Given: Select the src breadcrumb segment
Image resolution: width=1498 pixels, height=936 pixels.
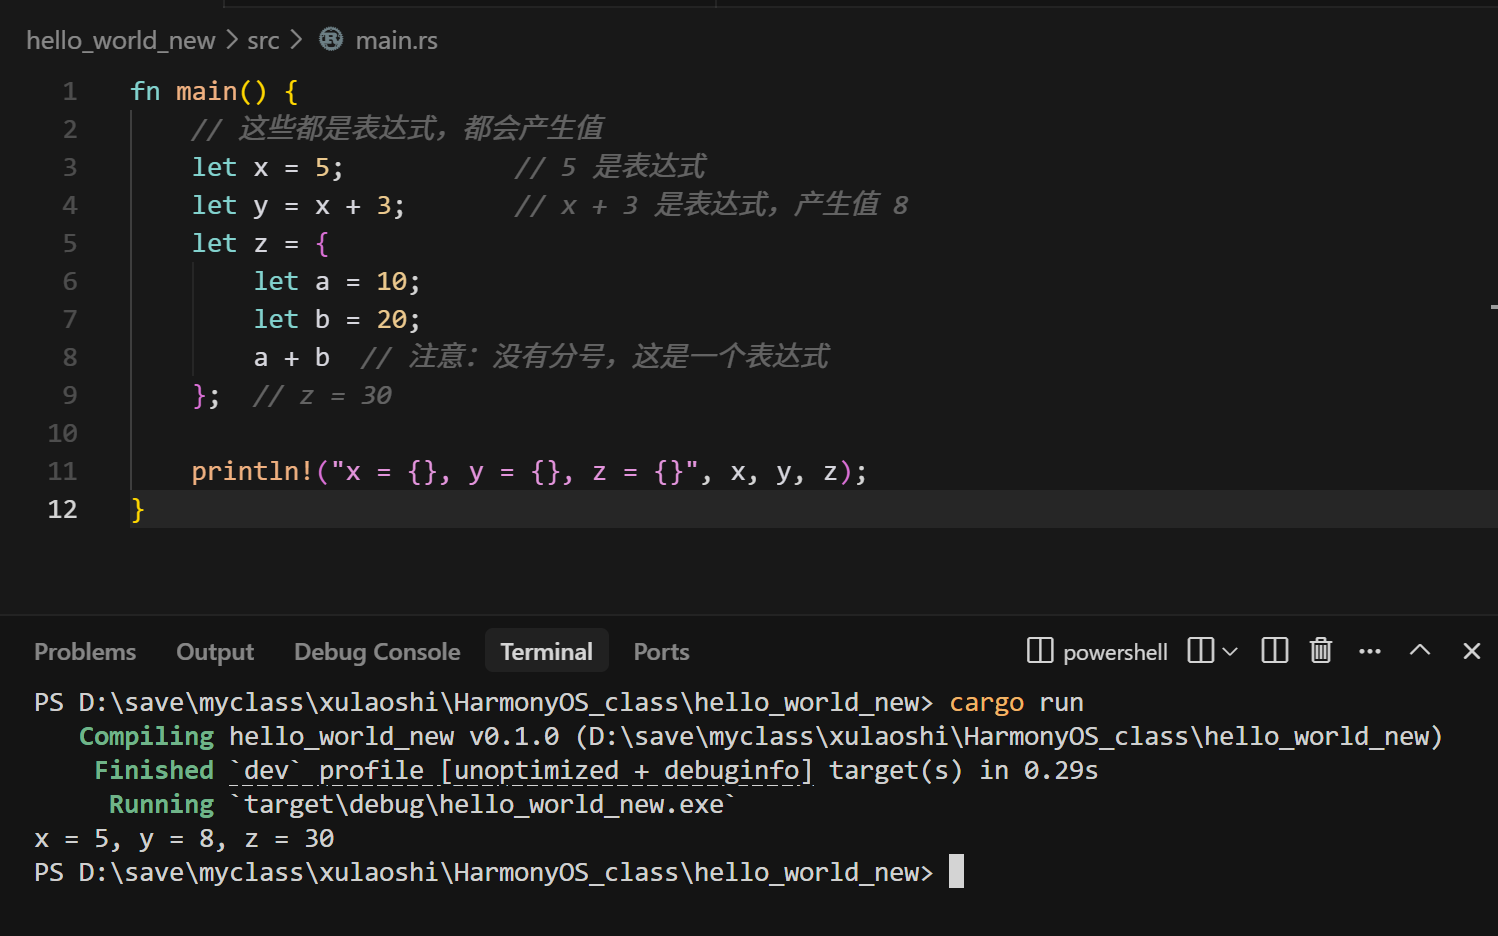Looking at the screenshot, I should coord(263,40).
